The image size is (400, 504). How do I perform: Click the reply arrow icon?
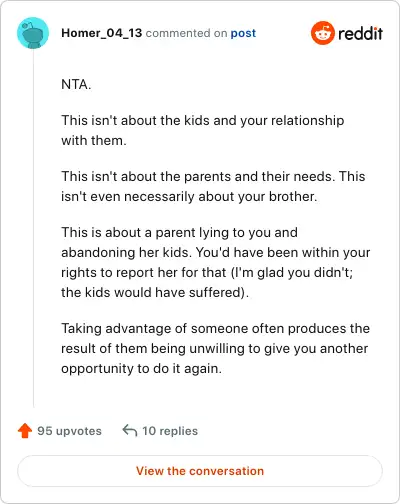(x=130, y=430)
